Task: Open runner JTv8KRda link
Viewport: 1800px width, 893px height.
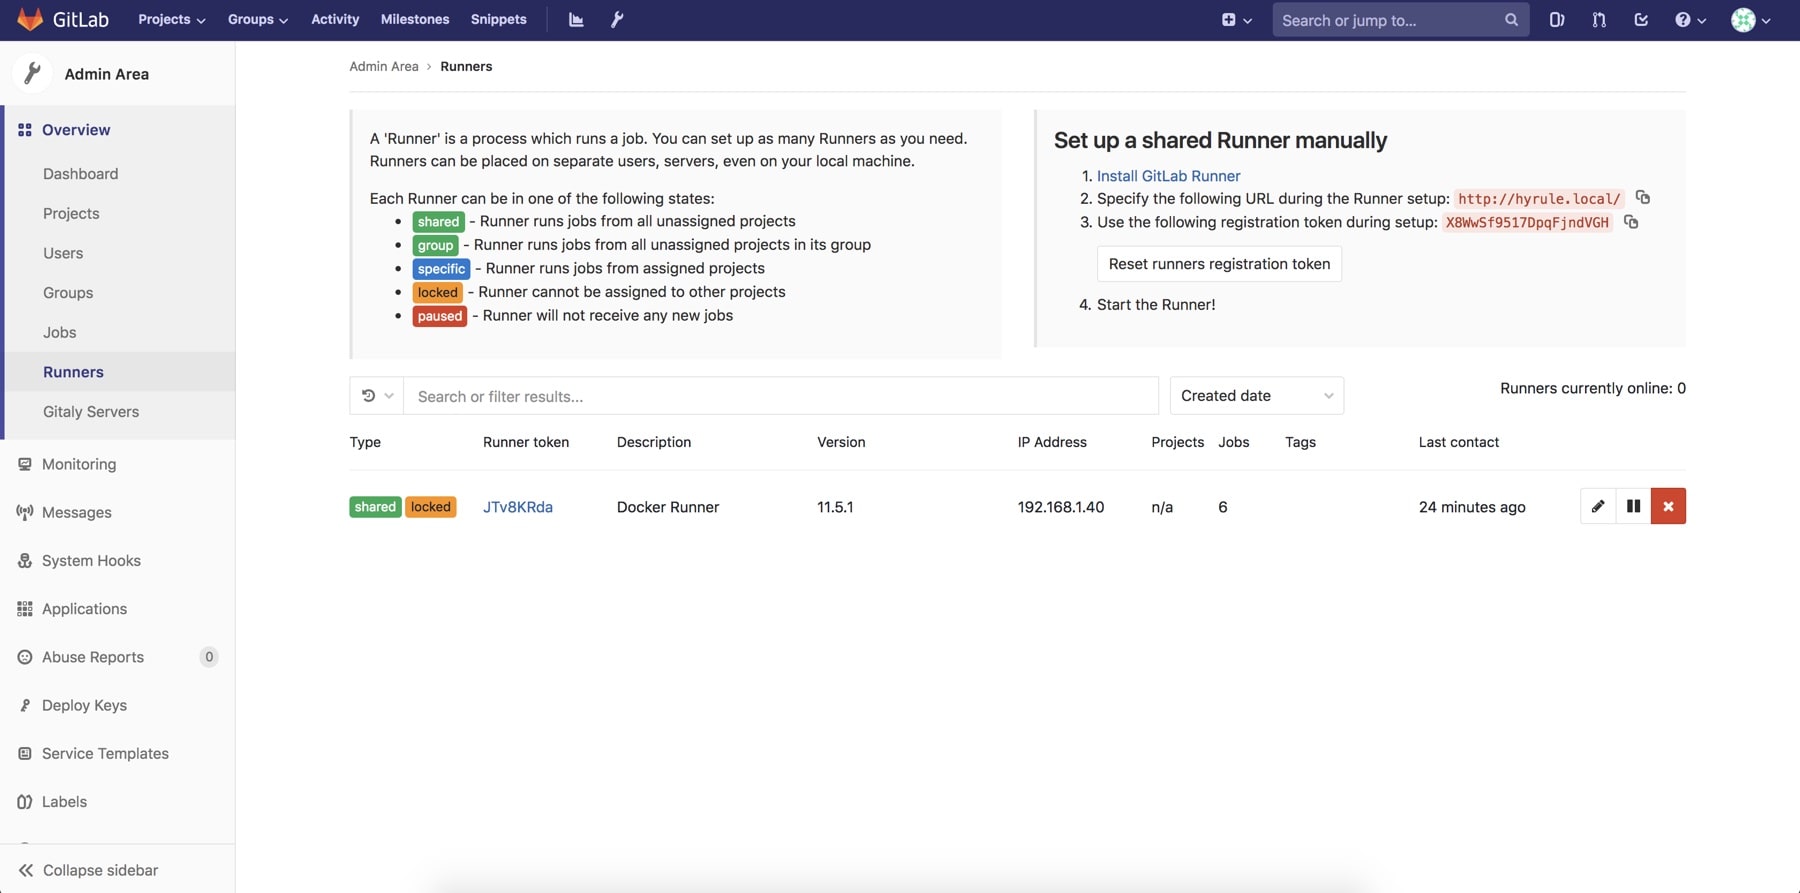Action: coord(518,507)
